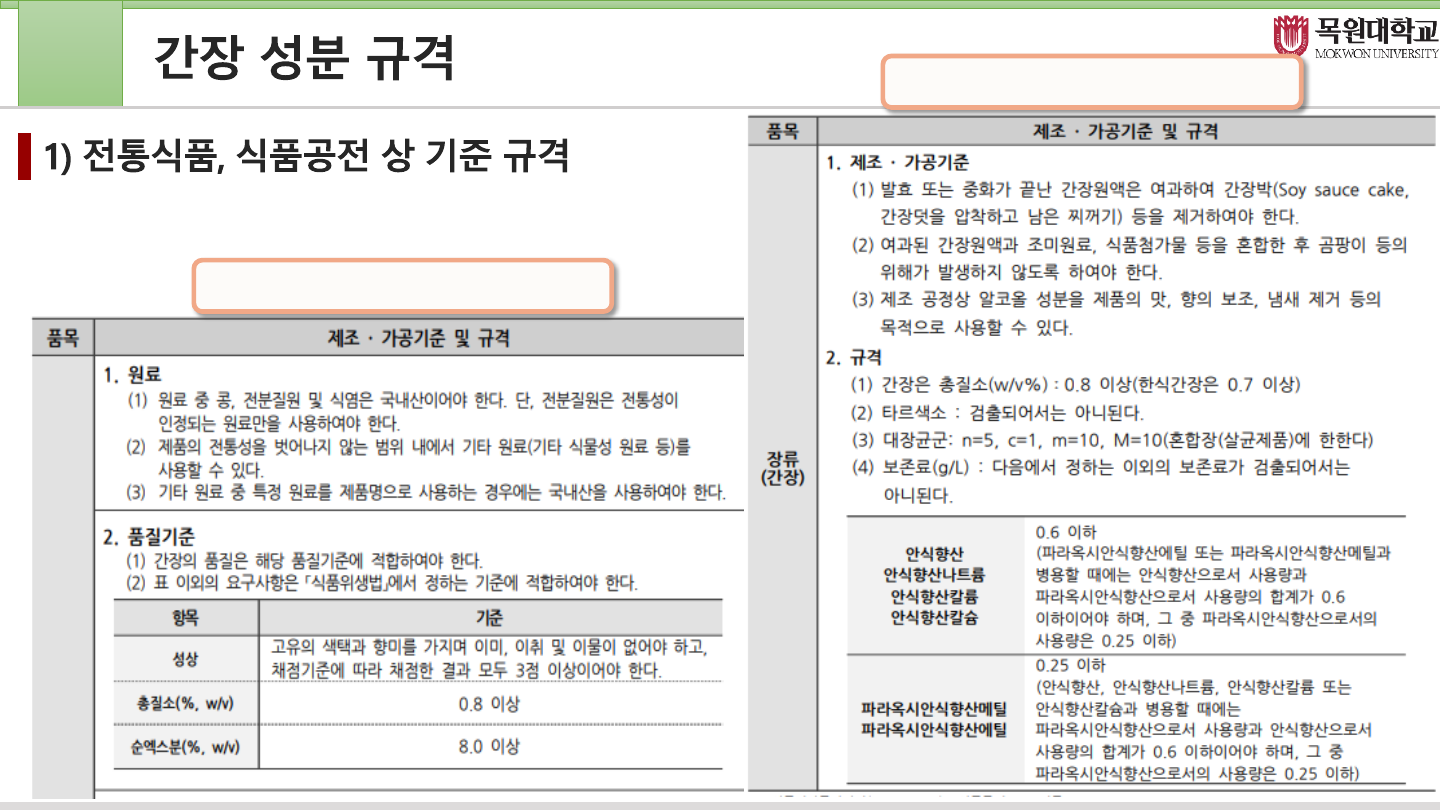Click the right table 품목 header cell
This screenshot has width=1440, height=810.
pyautogui.click(x=782, y=131)
